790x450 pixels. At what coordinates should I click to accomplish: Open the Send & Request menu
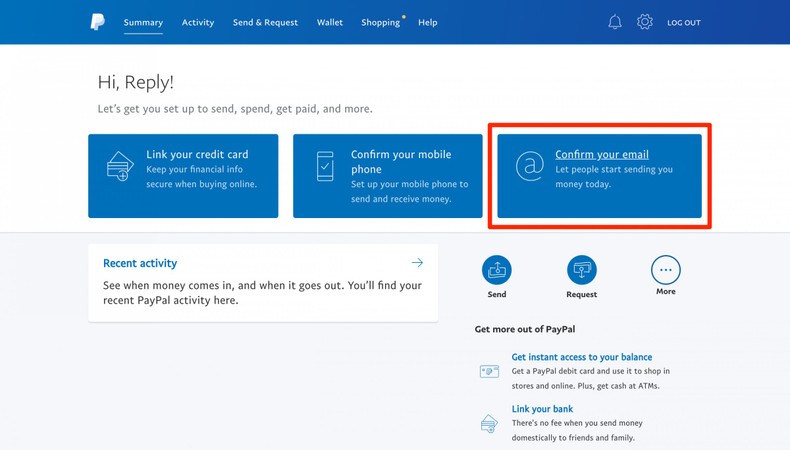tap(265, 22)
